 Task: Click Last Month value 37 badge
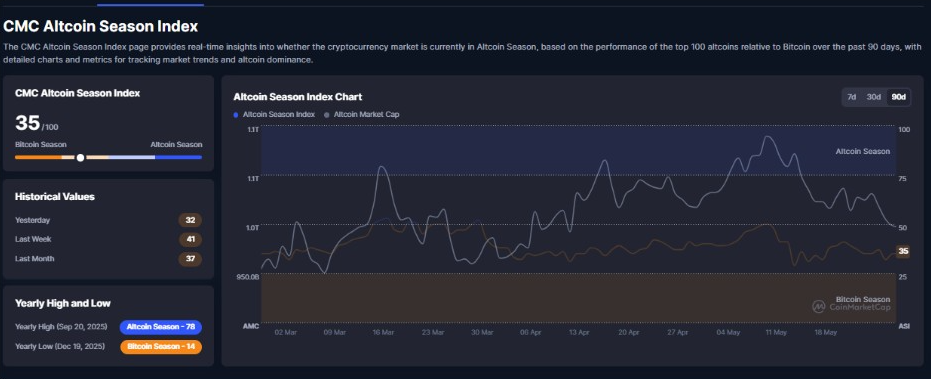[x=190, y=259]
